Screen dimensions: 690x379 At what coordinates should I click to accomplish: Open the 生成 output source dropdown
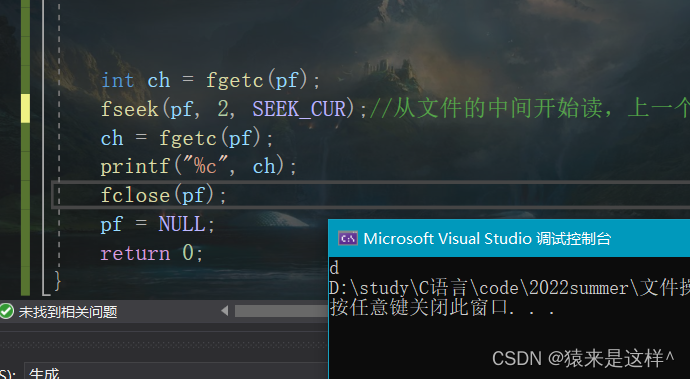tap(176, 372)
